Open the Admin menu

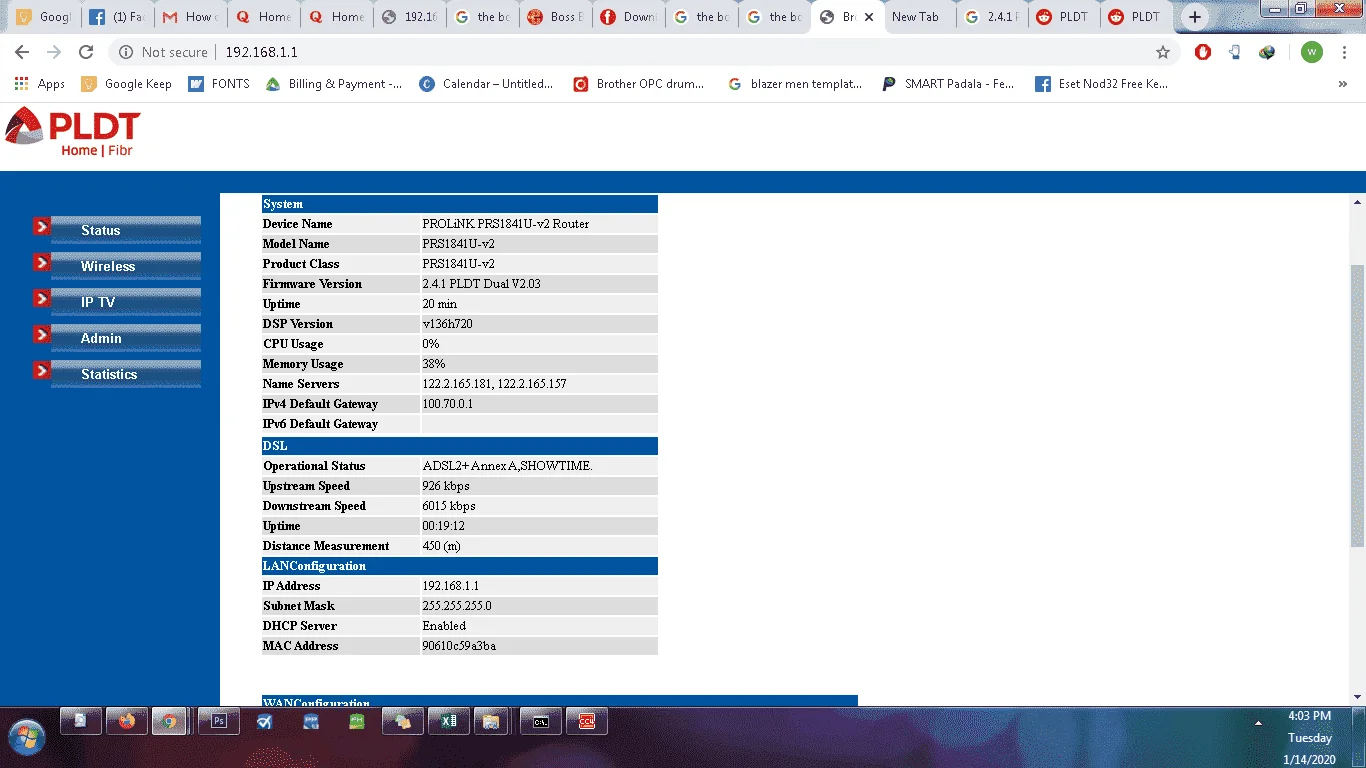pos(126,338)
